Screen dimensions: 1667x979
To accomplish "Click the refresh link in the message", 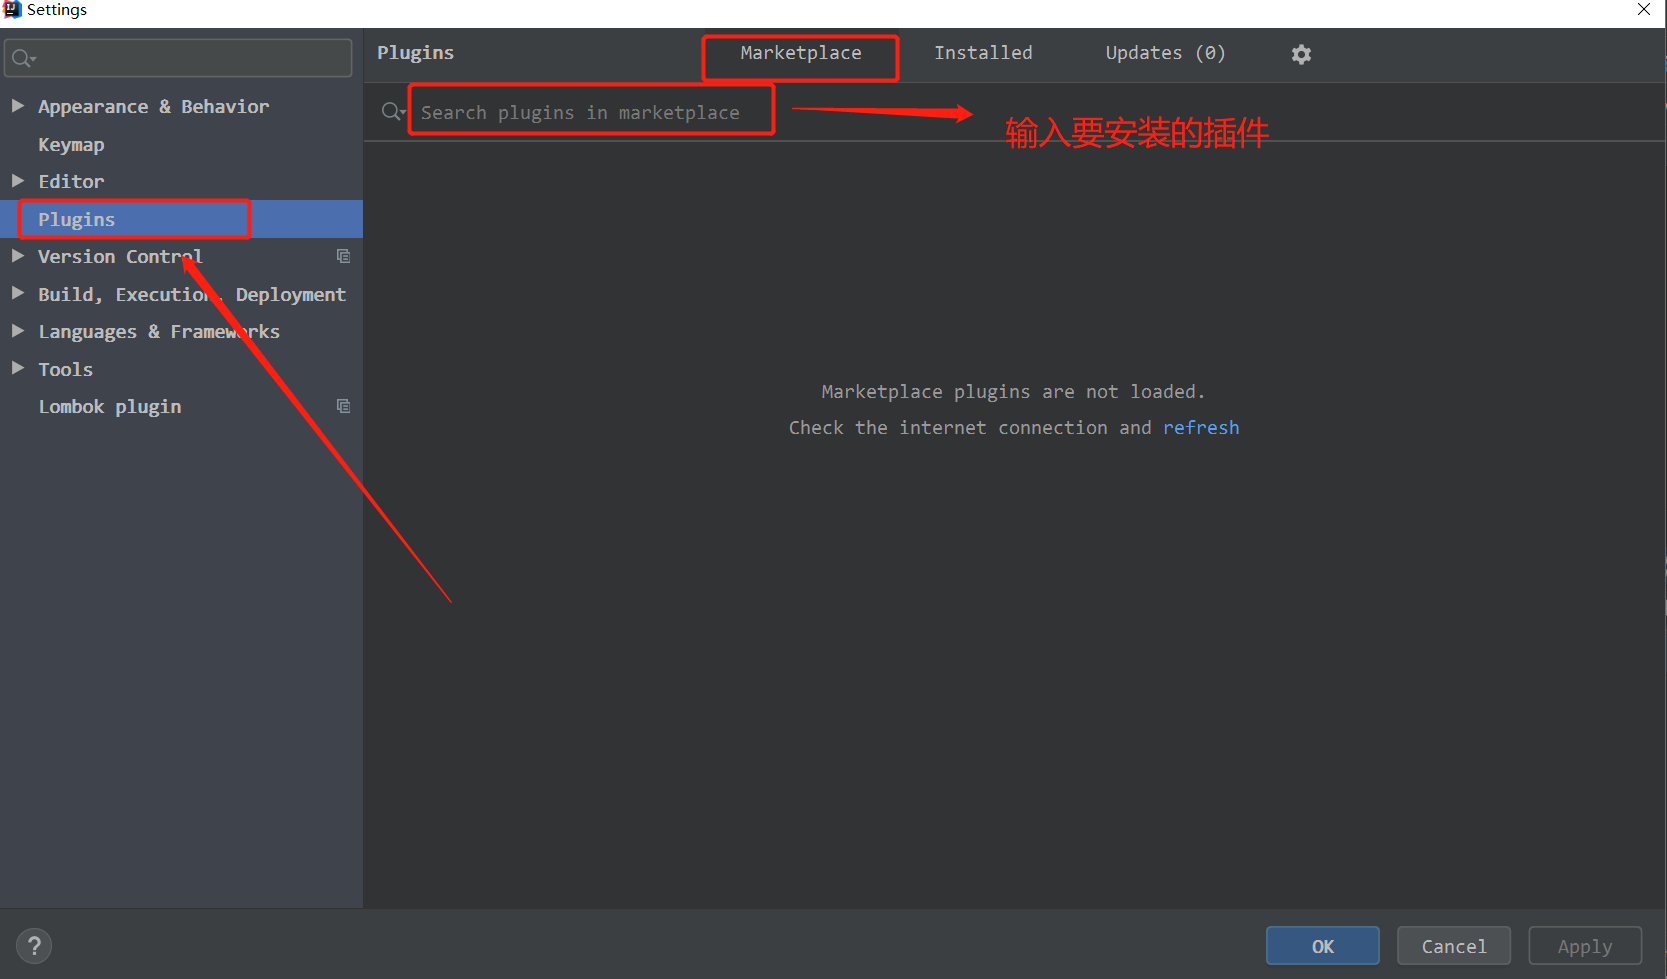I will pos(1201,427).
